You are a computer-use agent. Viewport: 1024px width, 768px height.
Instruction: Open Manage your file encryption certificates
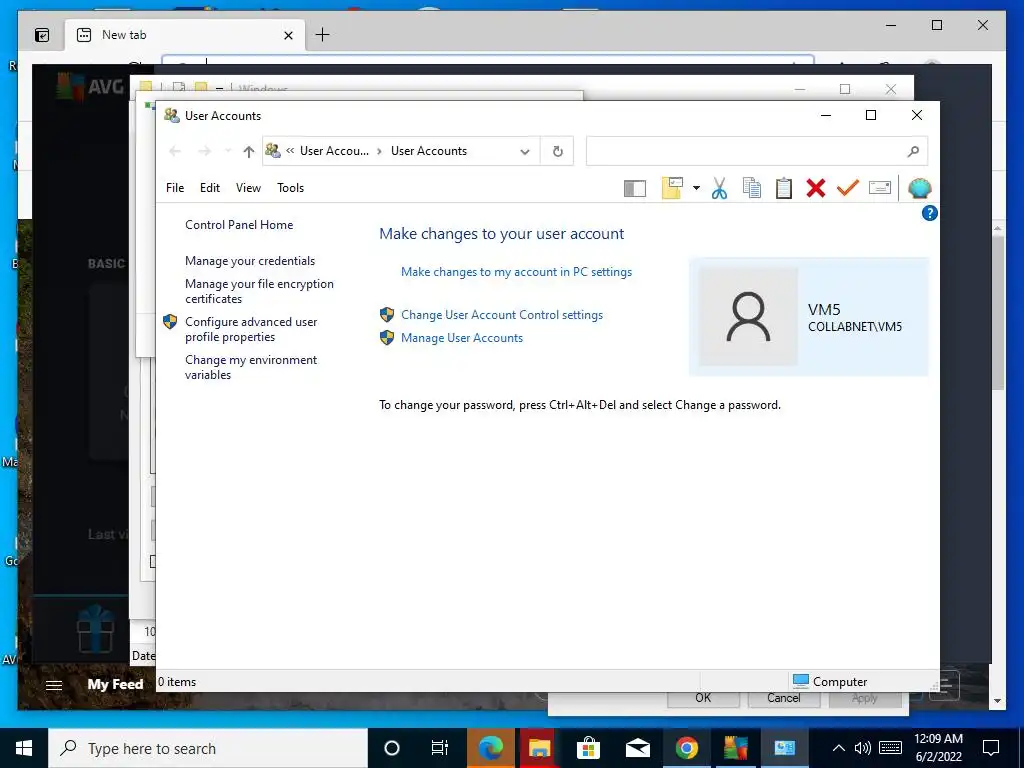coord(259,291)
